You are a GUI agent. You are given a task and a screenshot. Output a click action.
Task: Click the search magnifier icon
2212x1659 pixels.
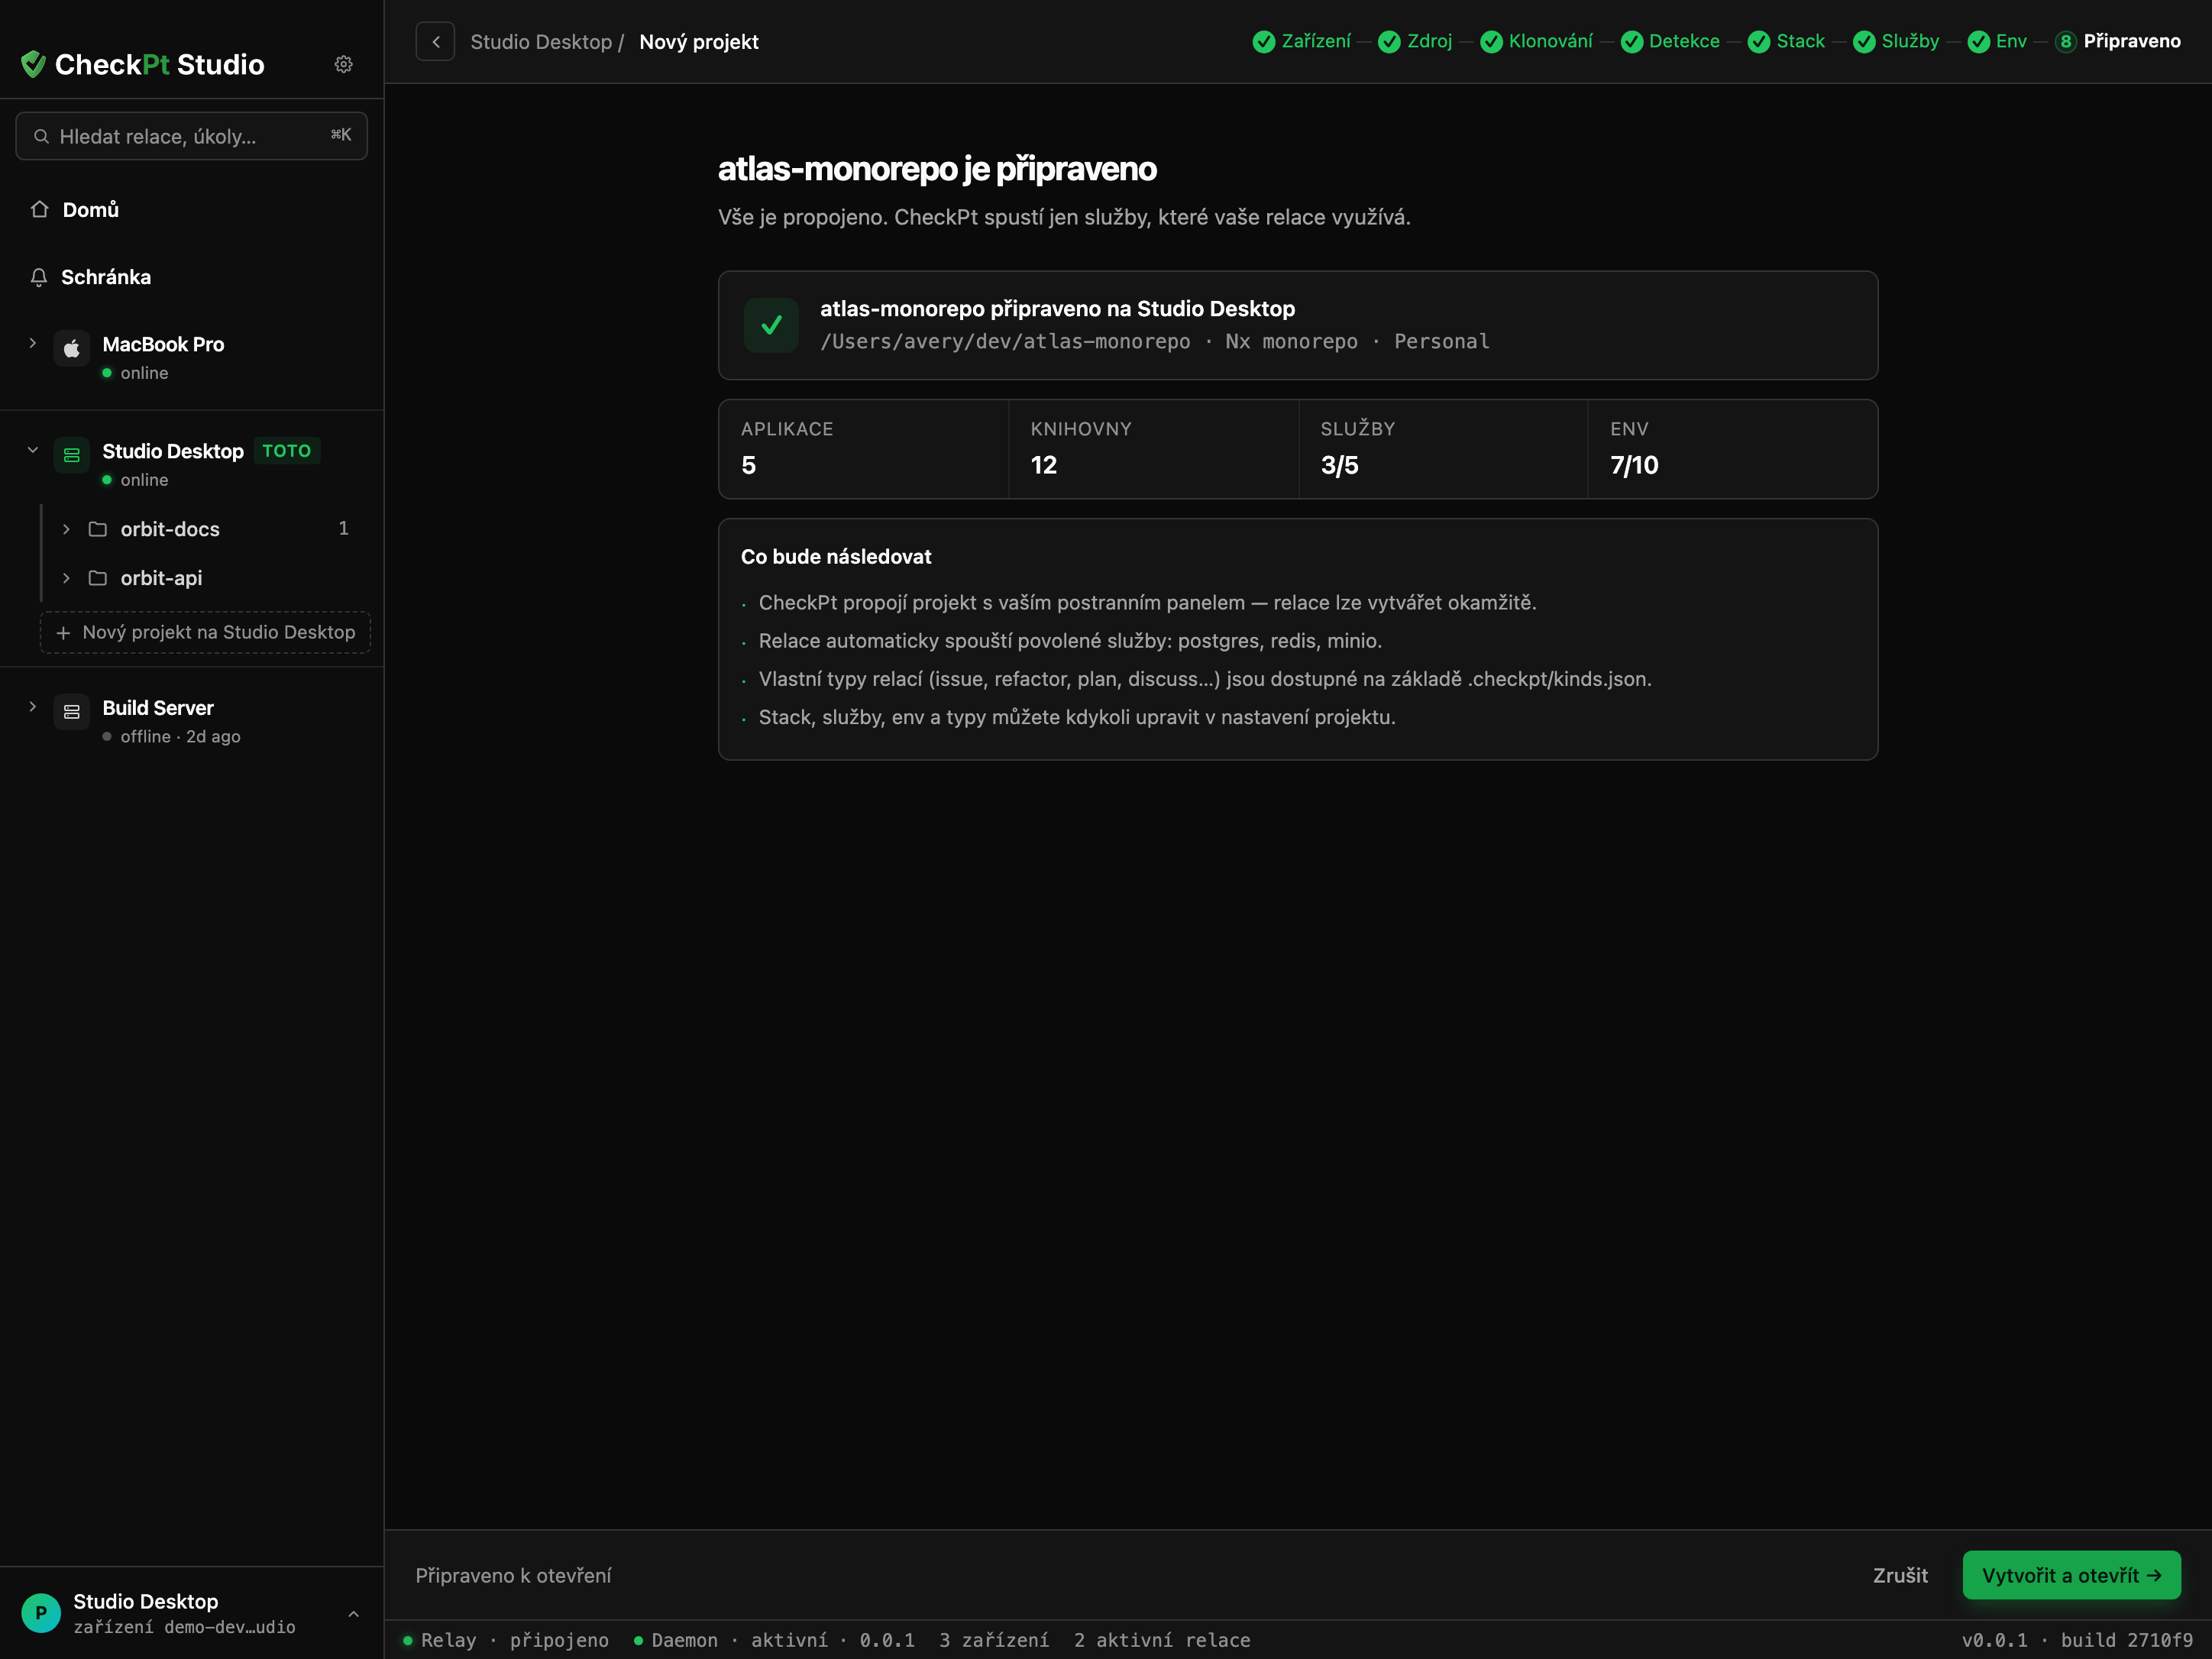[x=41, y=136]
